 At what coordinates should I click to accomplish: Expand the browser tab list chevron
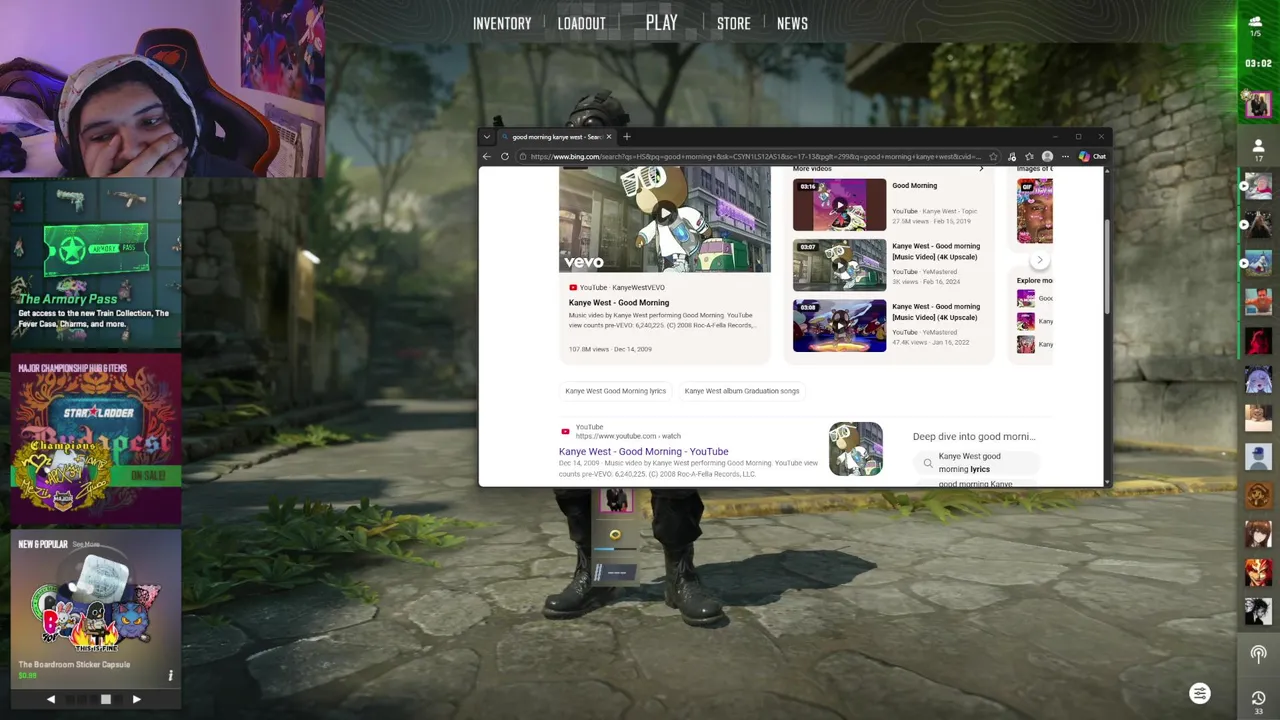(487, 137)
